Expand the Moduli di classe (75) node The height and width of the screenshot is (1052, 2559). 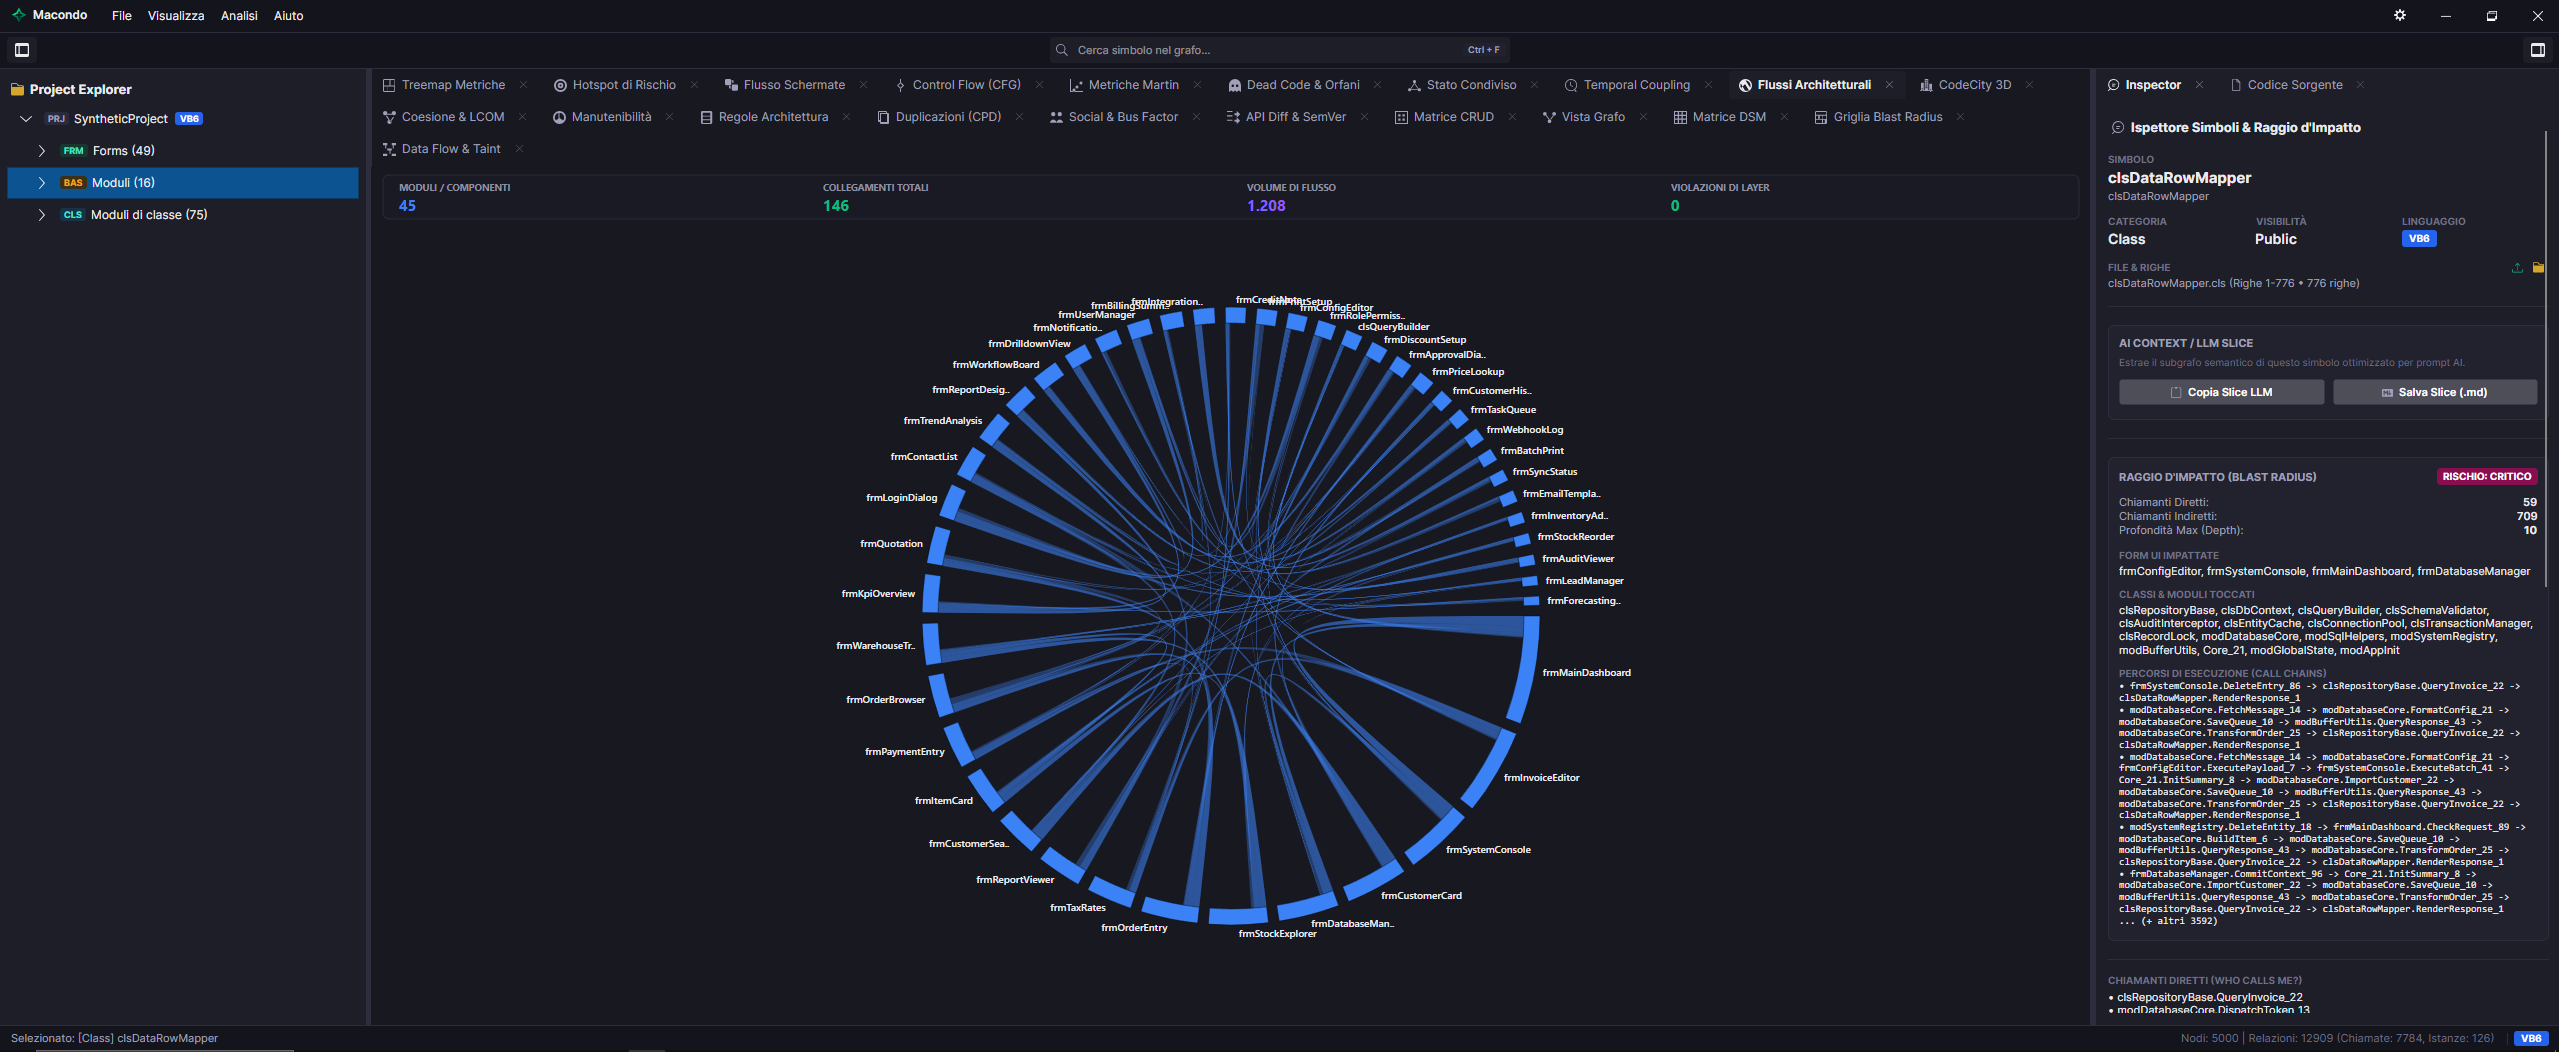tap(42, 215)
